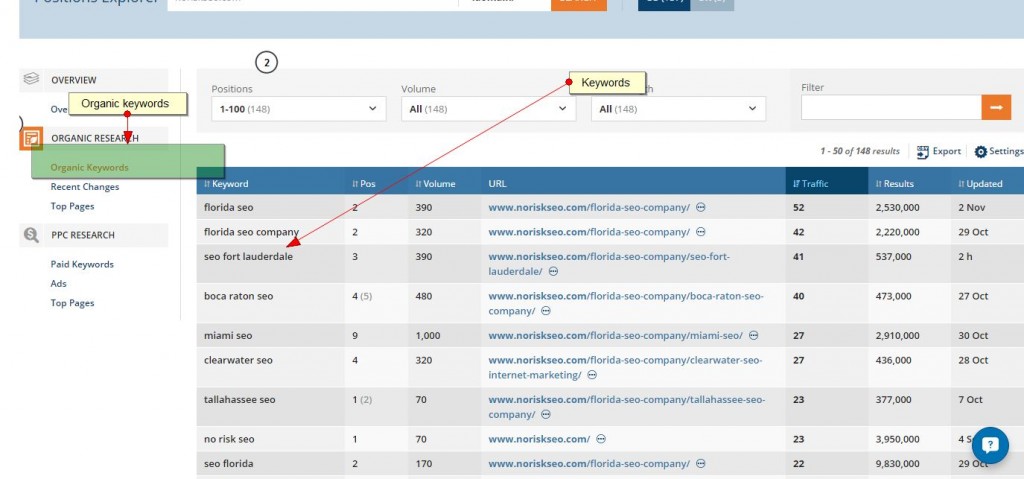Open Paid Keywords in sidebar
Viewport: 1024px width, 479px height.
82,264
